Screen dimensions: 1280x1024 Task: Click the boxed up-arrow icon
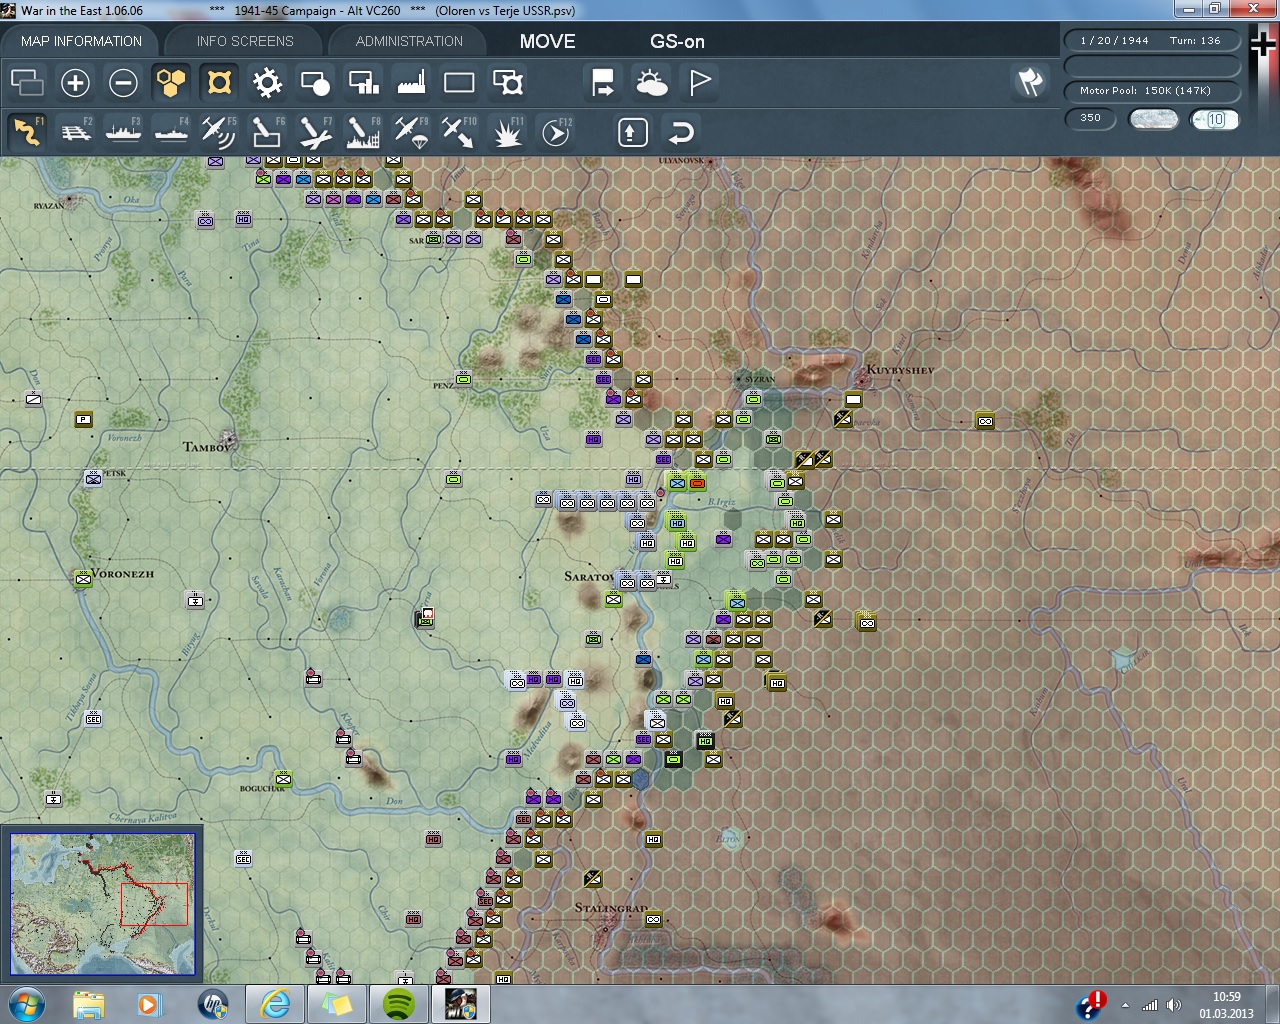(633, 132)
